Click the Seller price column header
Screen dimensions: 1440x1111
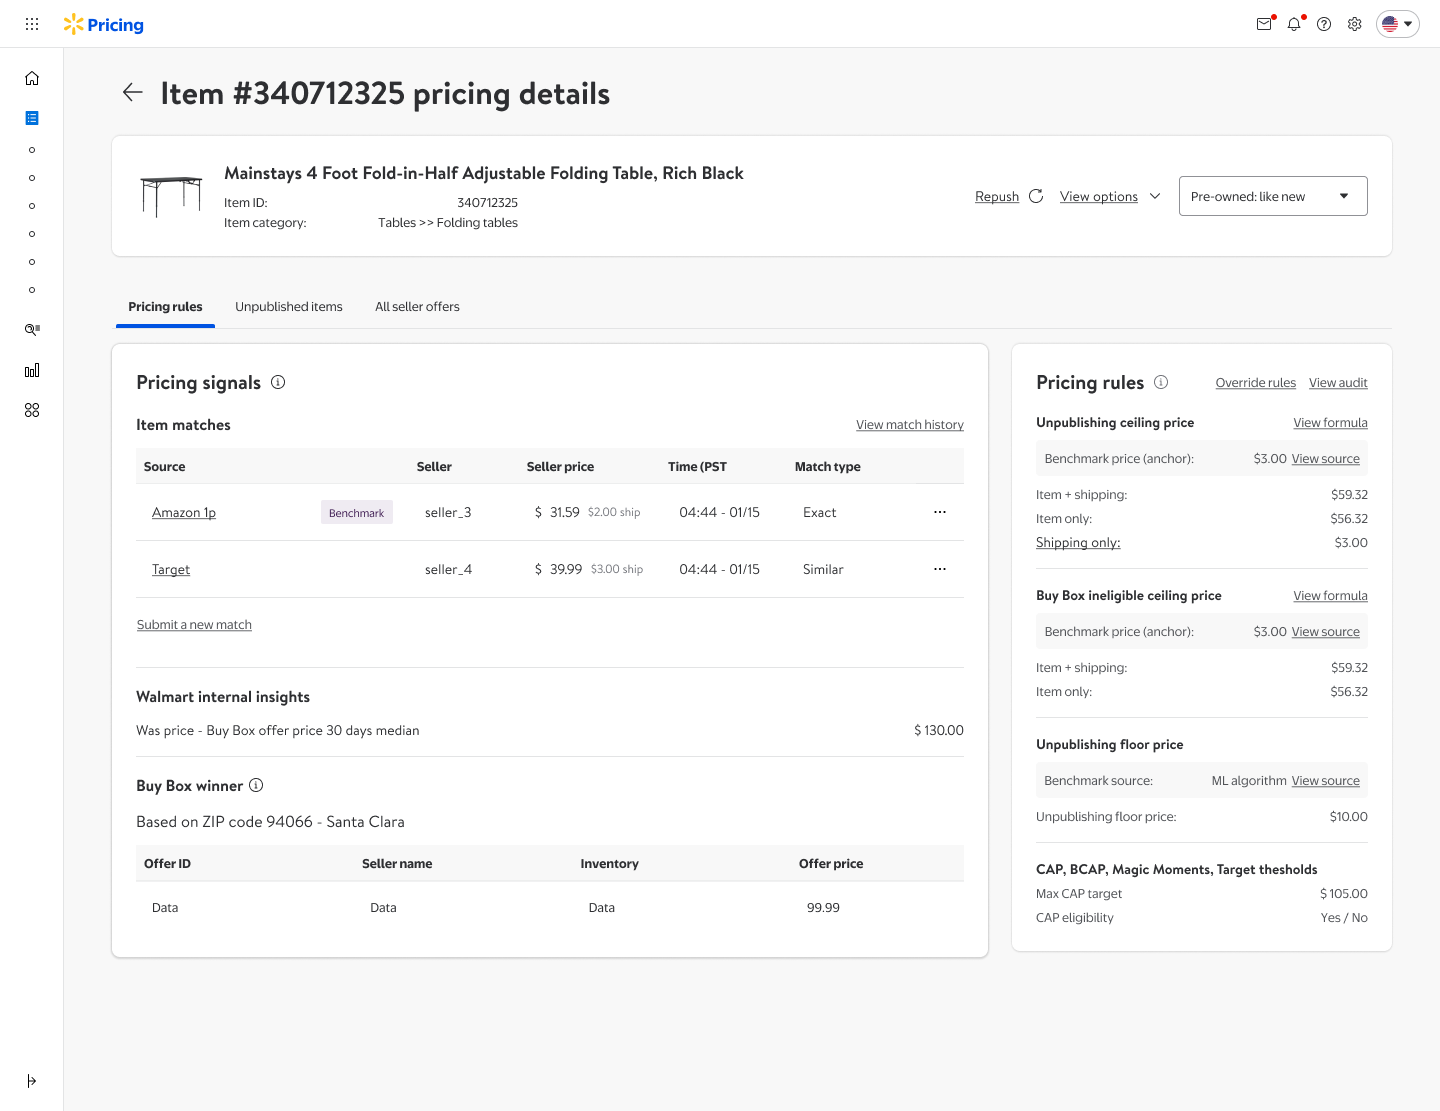pos(560,467)
